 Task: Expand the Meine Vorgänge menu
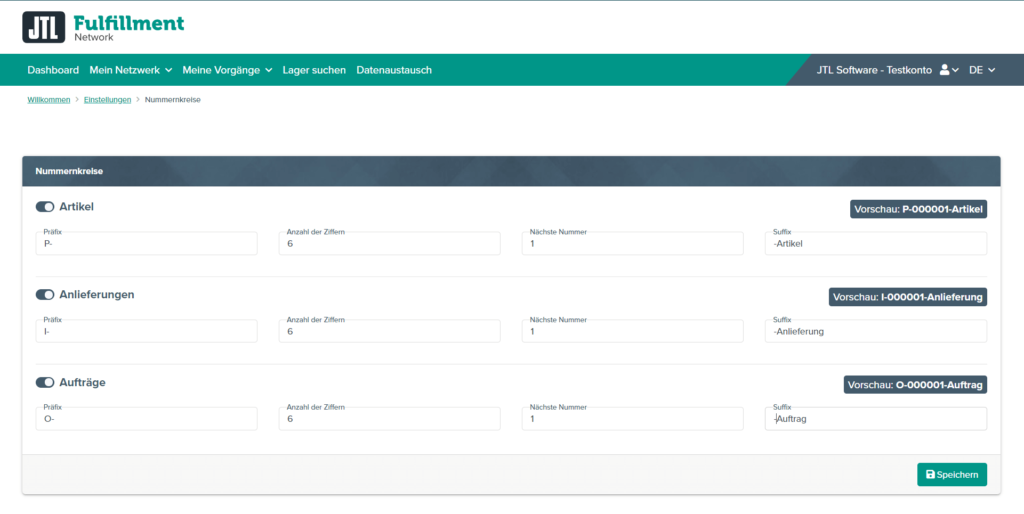tap(227, 70)
